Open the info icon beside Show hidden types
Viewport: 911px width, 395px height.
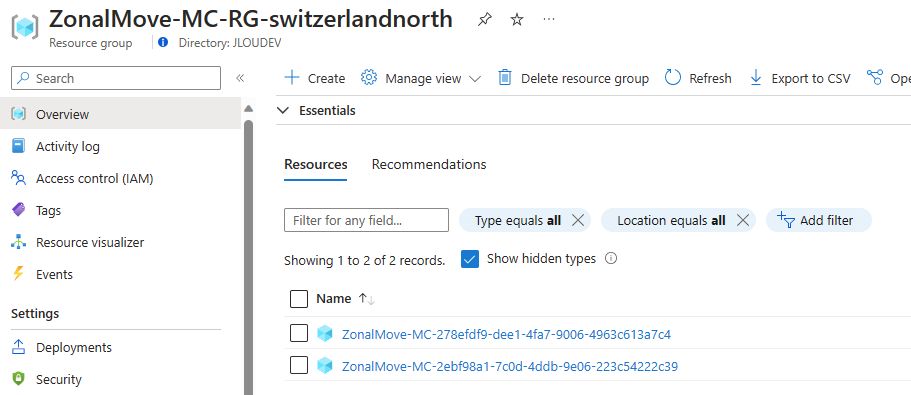[611, 258]
